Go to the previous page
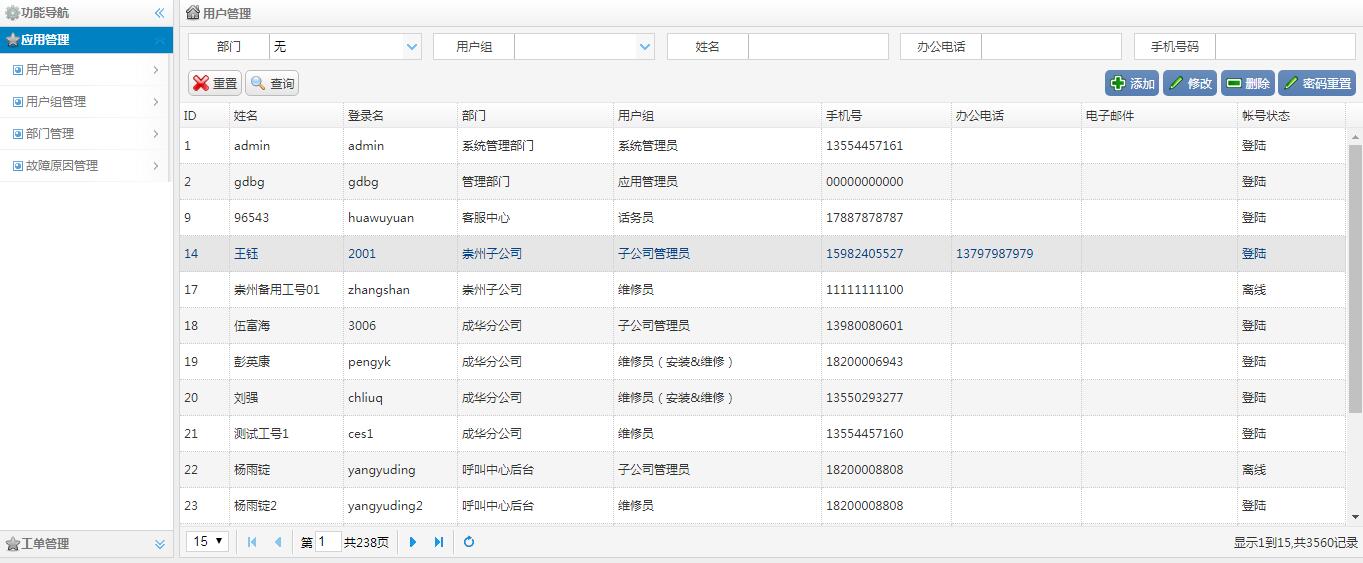 [x=278, y=542]
